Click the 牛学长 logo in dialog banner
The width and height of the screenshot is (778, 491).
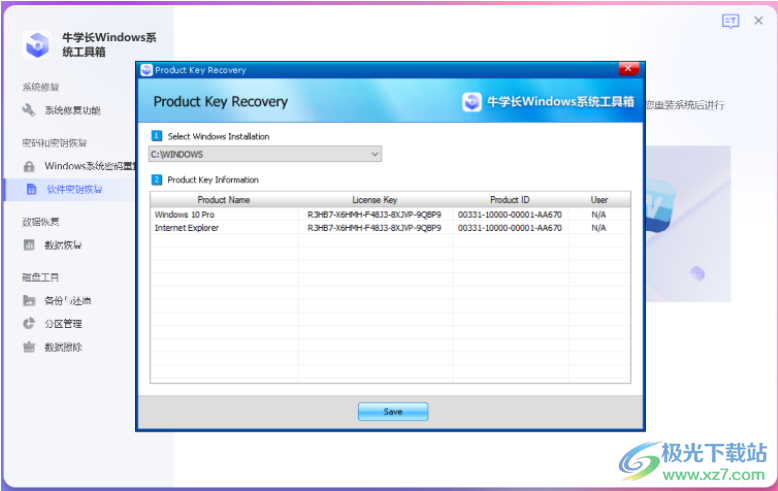click(x=472, y=102)
